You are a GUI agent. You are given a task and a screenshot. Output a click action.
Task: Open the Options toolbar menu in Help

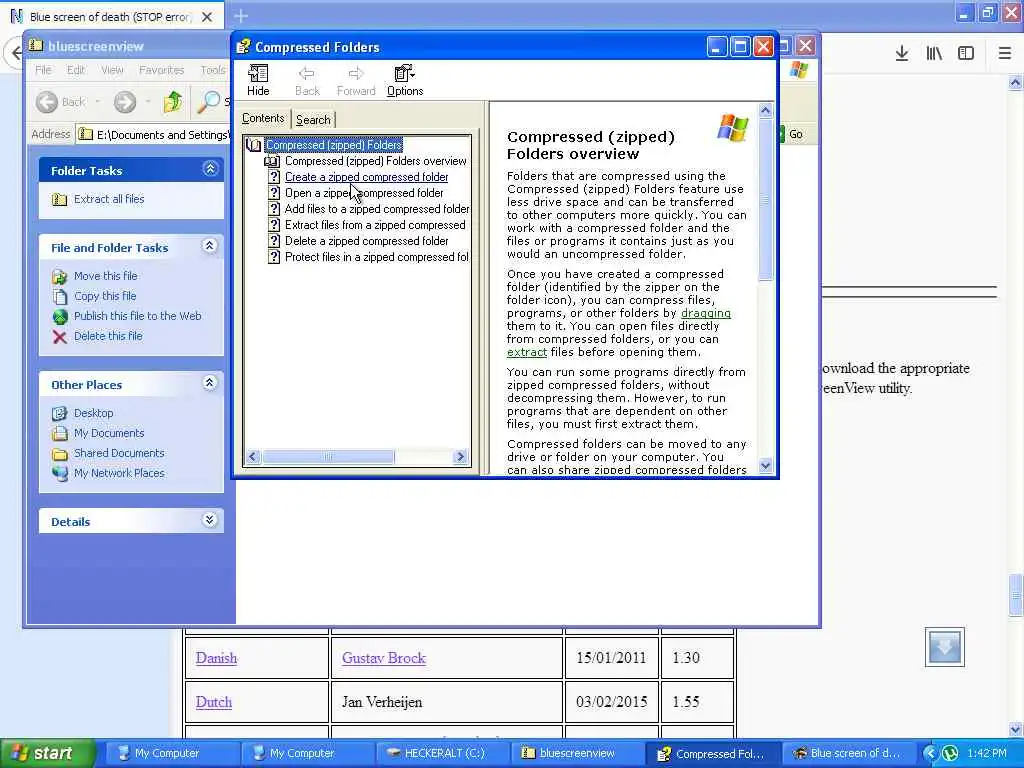pos(405,80)
